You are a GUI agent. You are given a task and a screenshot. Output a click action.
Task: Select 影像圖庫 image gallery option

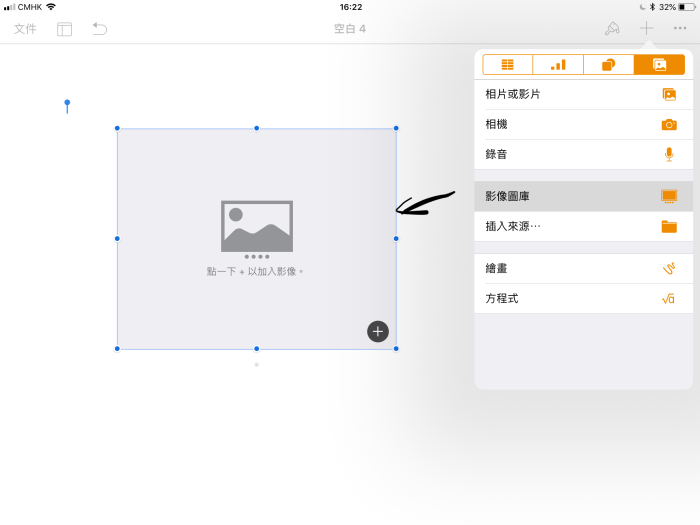point(582,197)
